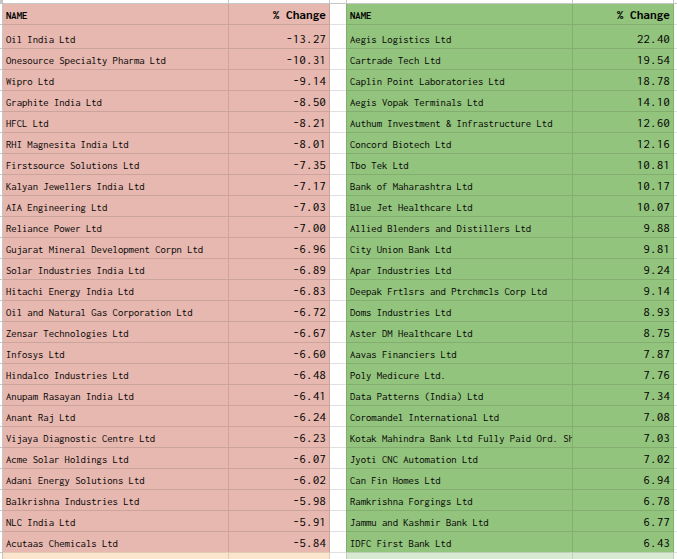Click Aster DM Healthcare Ltd

click(x=459, y=334)
